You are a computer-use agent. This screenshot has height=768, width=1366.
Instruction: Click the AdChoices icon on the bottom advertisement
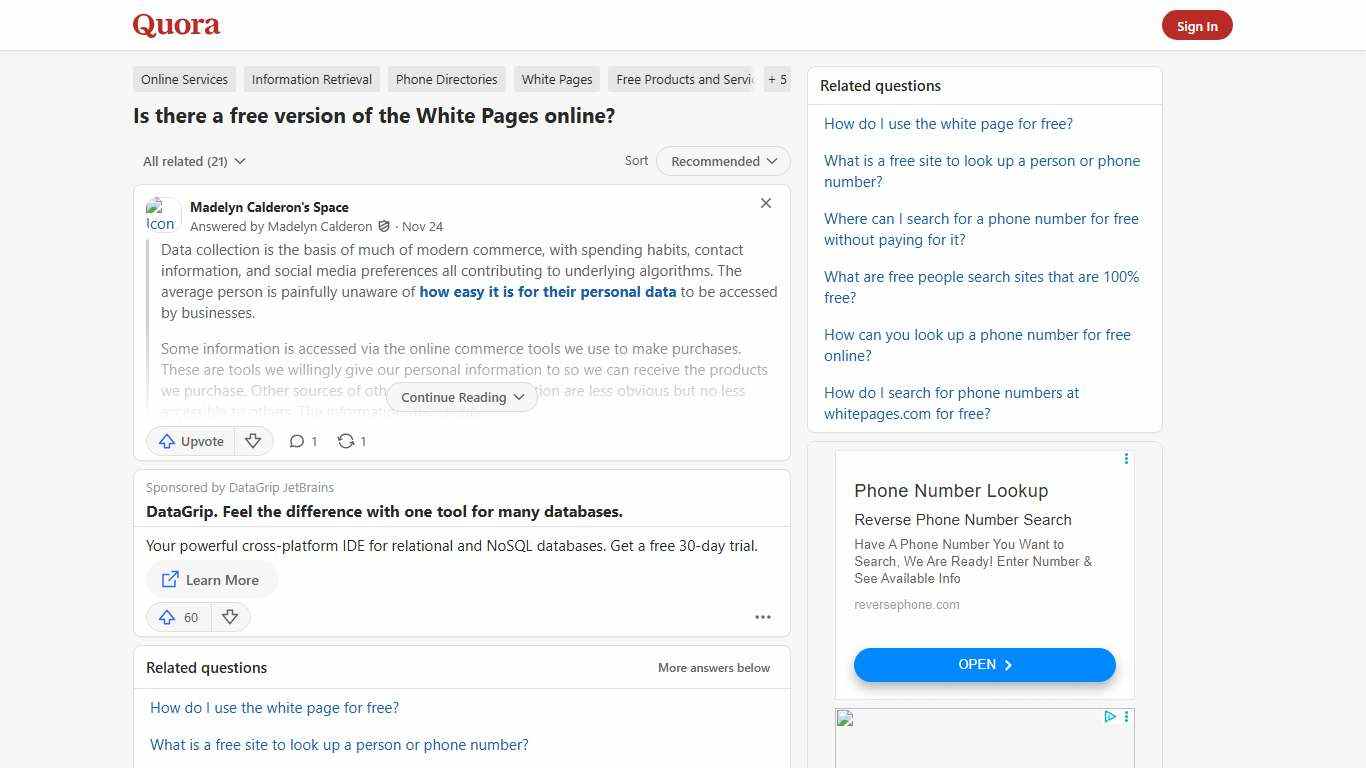coord(1109,717)
